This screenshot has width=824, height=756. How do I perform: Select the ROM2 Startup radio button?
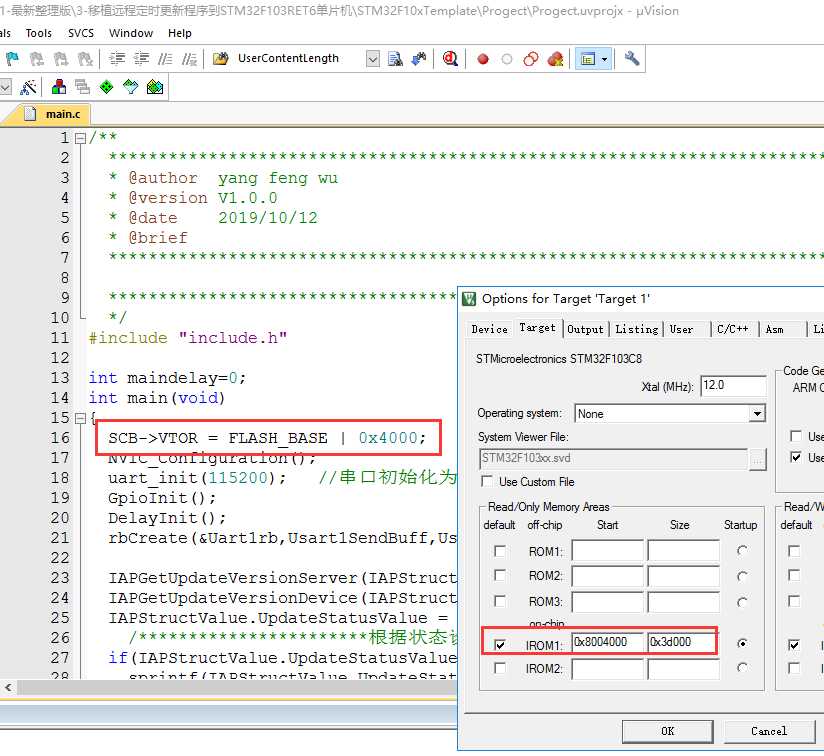tap(742, 576)
